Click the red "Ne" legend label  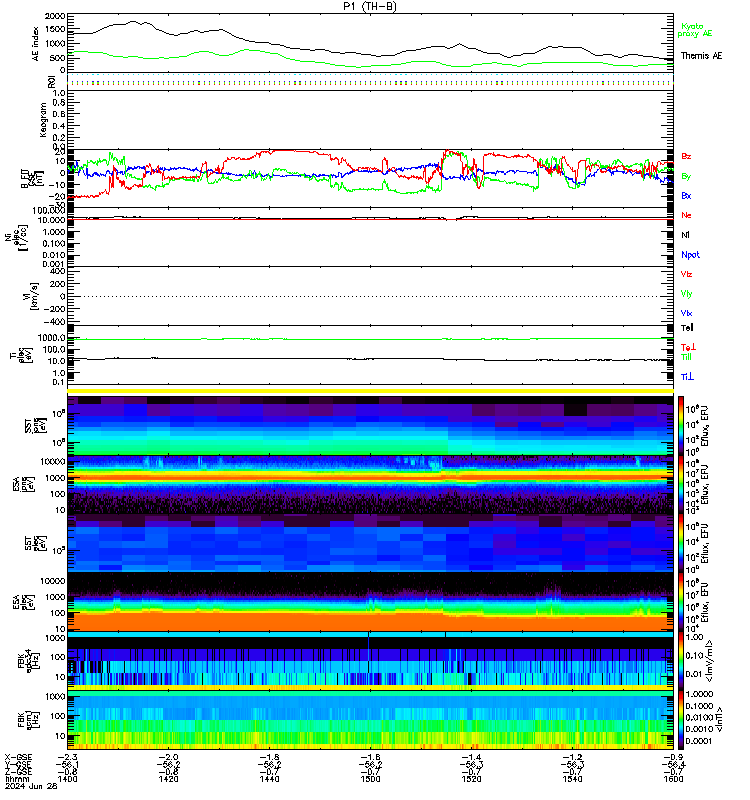point(686,215)
